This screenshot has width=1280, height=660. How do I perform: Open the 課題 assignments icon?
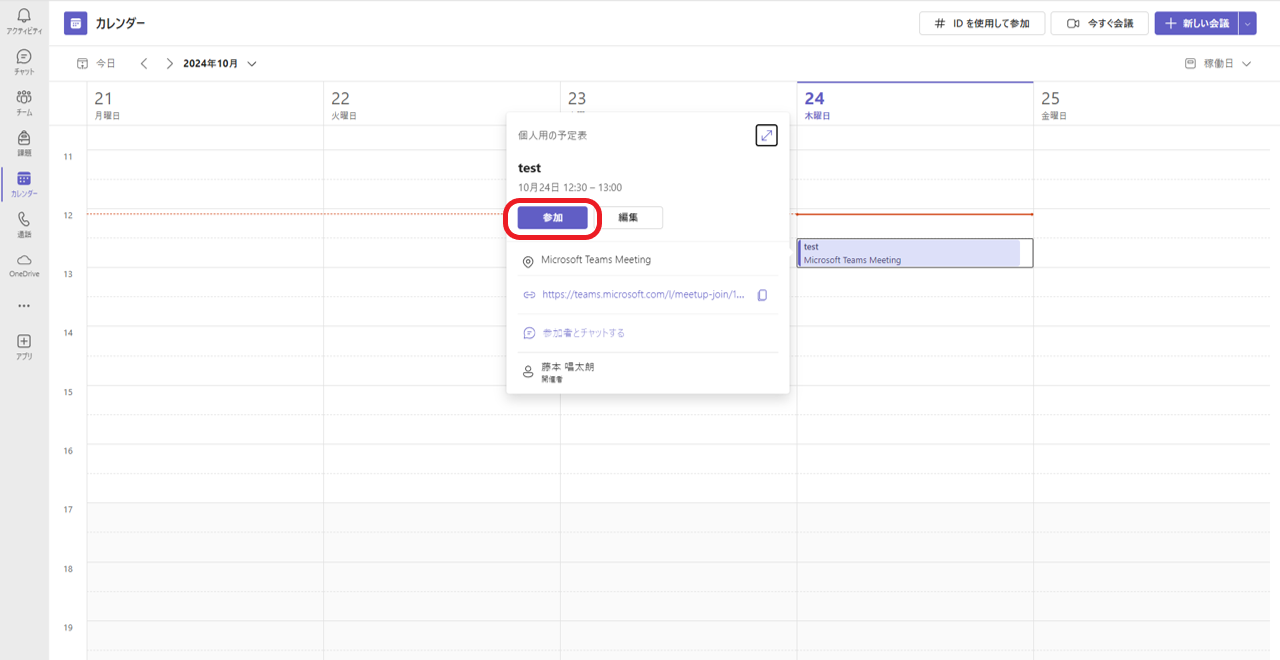(24, 140)
